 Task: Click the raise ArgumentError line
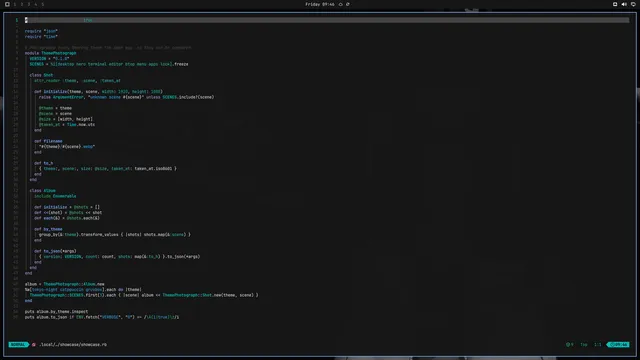tap(127, 97)
